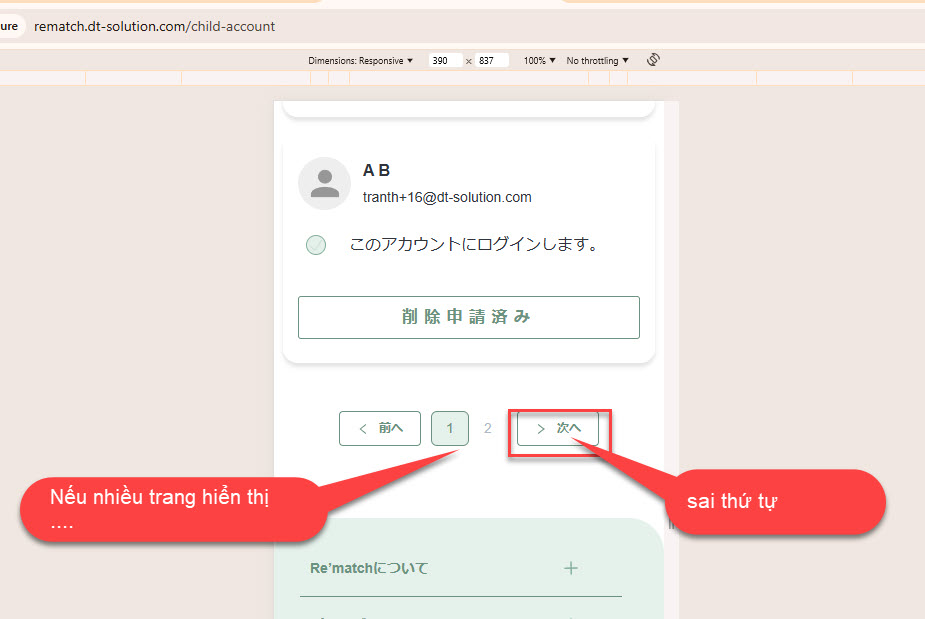Click the tranth+16@dt-solution.com email text
The width and height of the screenshot is (925, 619).
point(447,198)
